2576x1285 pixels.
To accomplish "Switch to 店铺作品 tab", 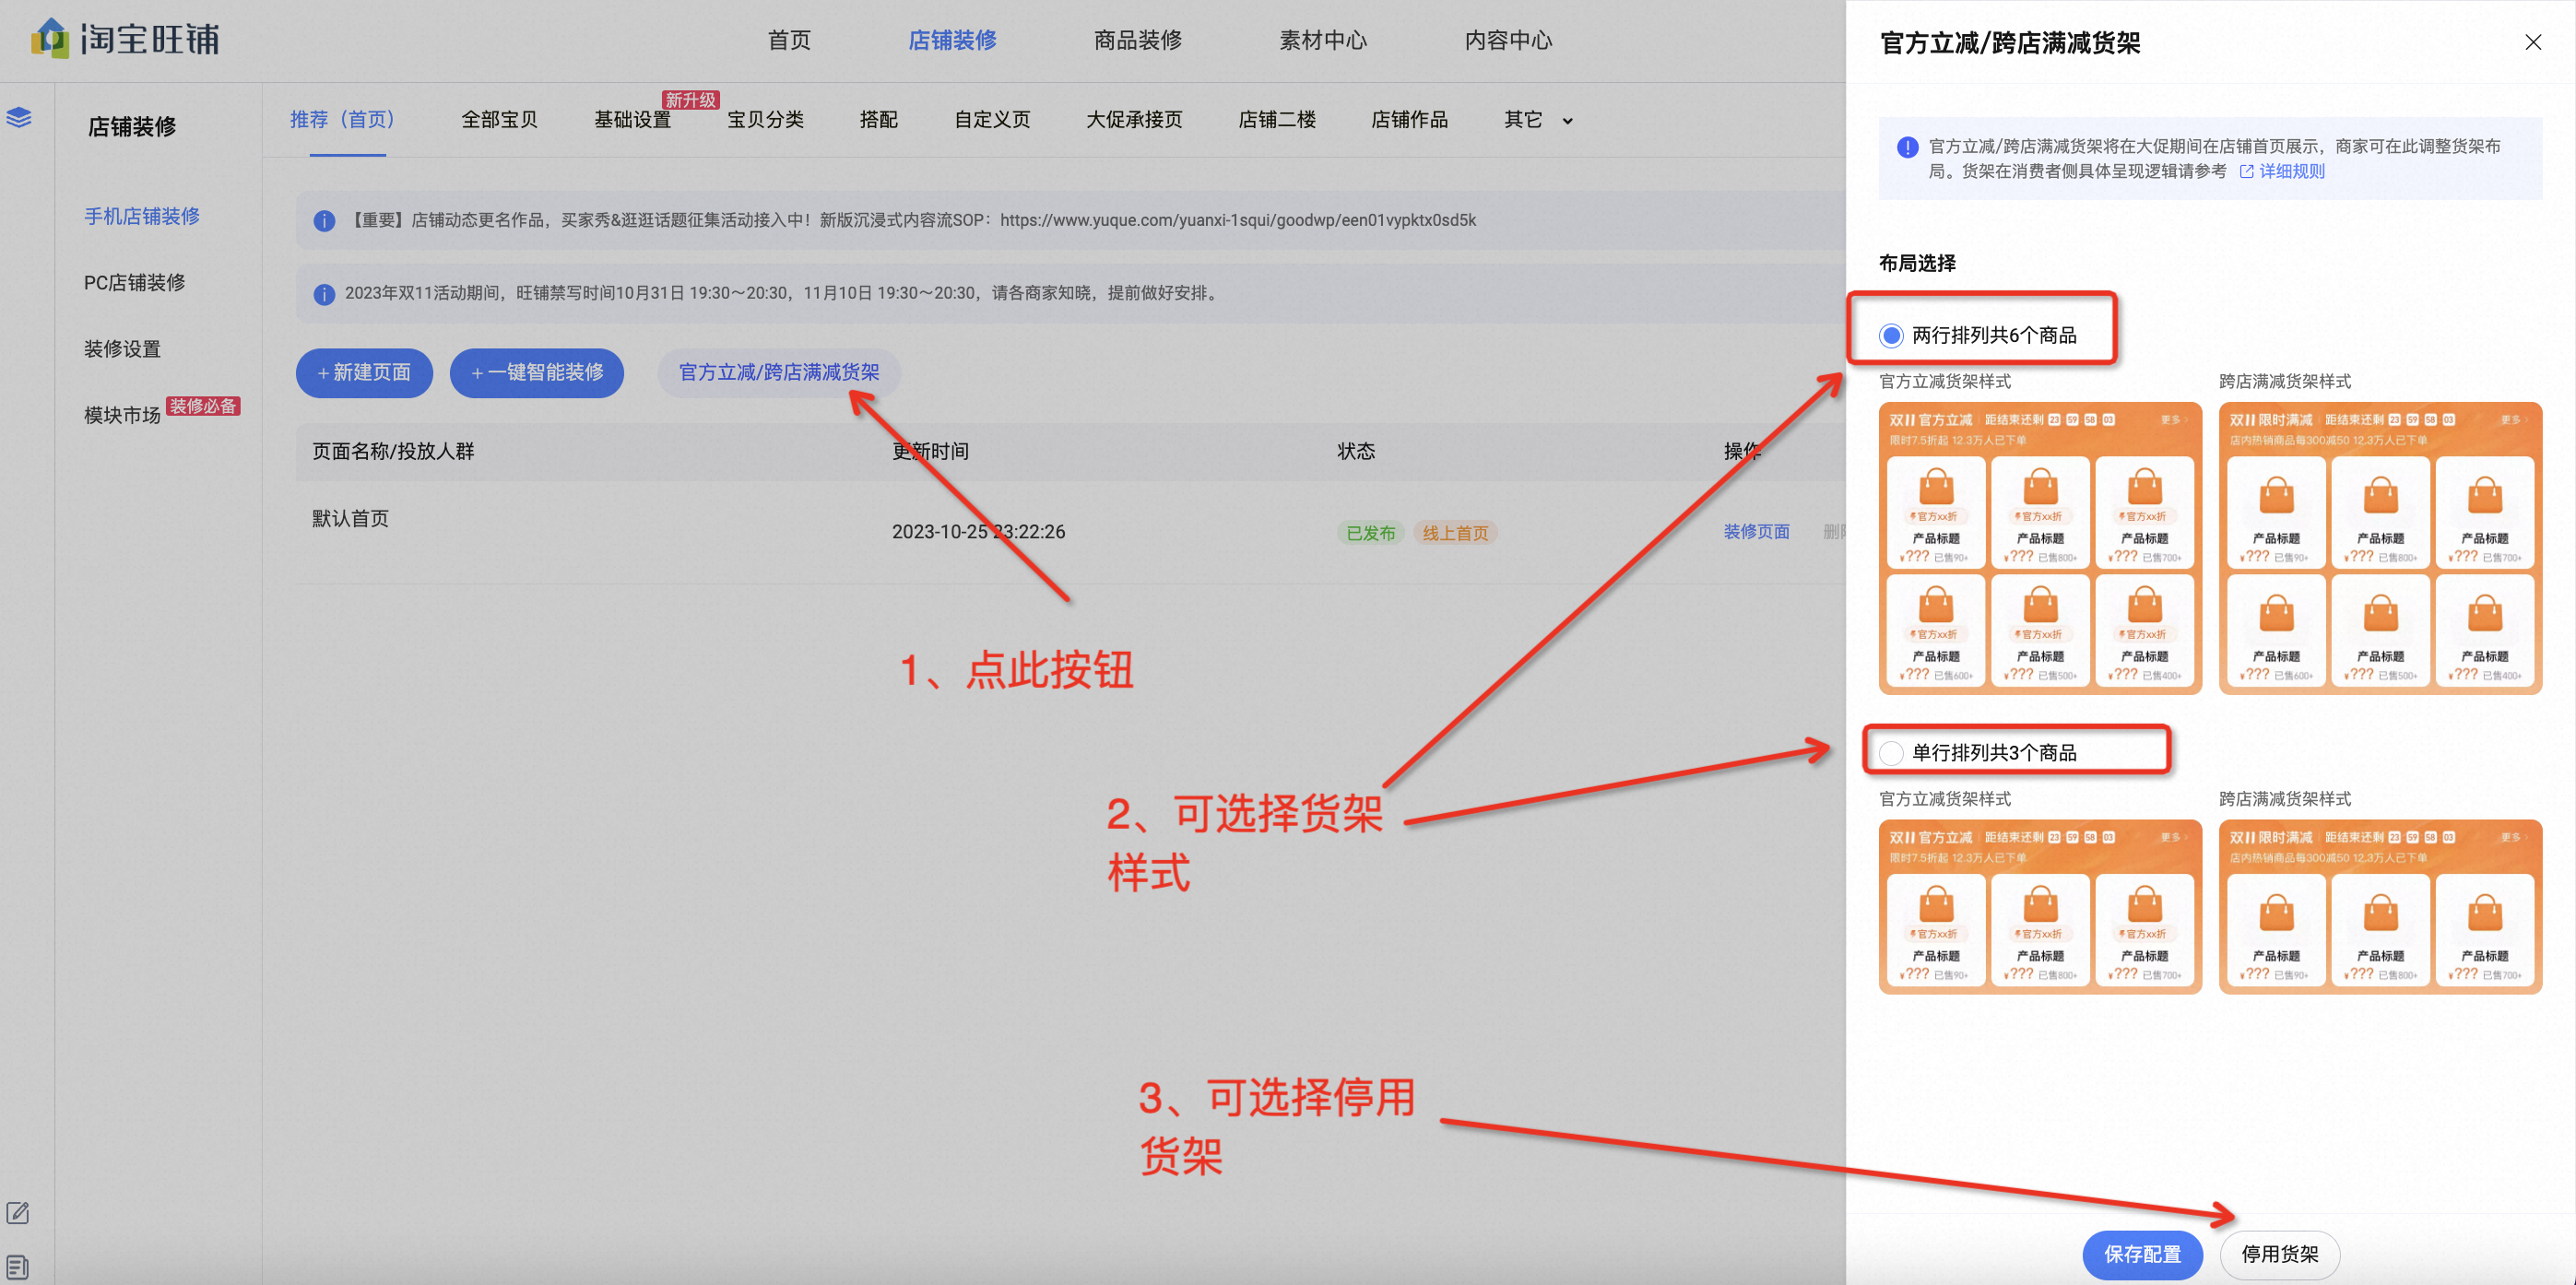I will point(1409,120).
